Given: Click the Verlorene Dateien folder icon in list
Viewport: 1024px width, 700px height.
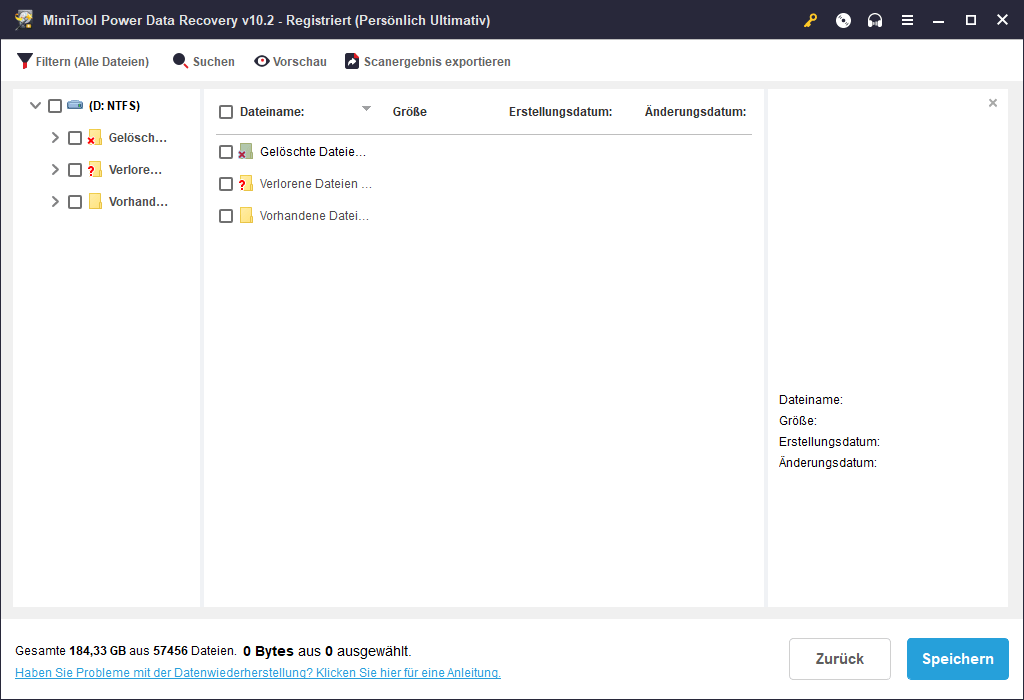Looking at the screenshot, I should (246, 183).
